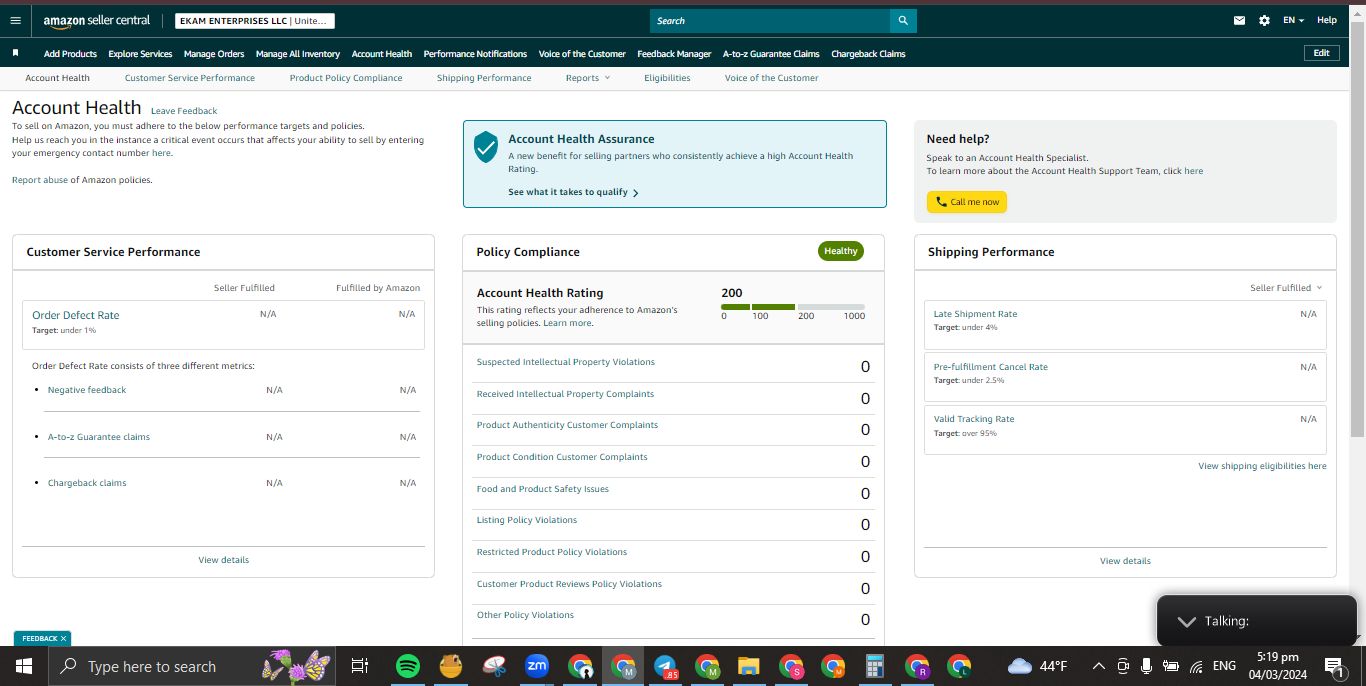
Task: Click the search magnifier button
Action: tap(903, 21)
